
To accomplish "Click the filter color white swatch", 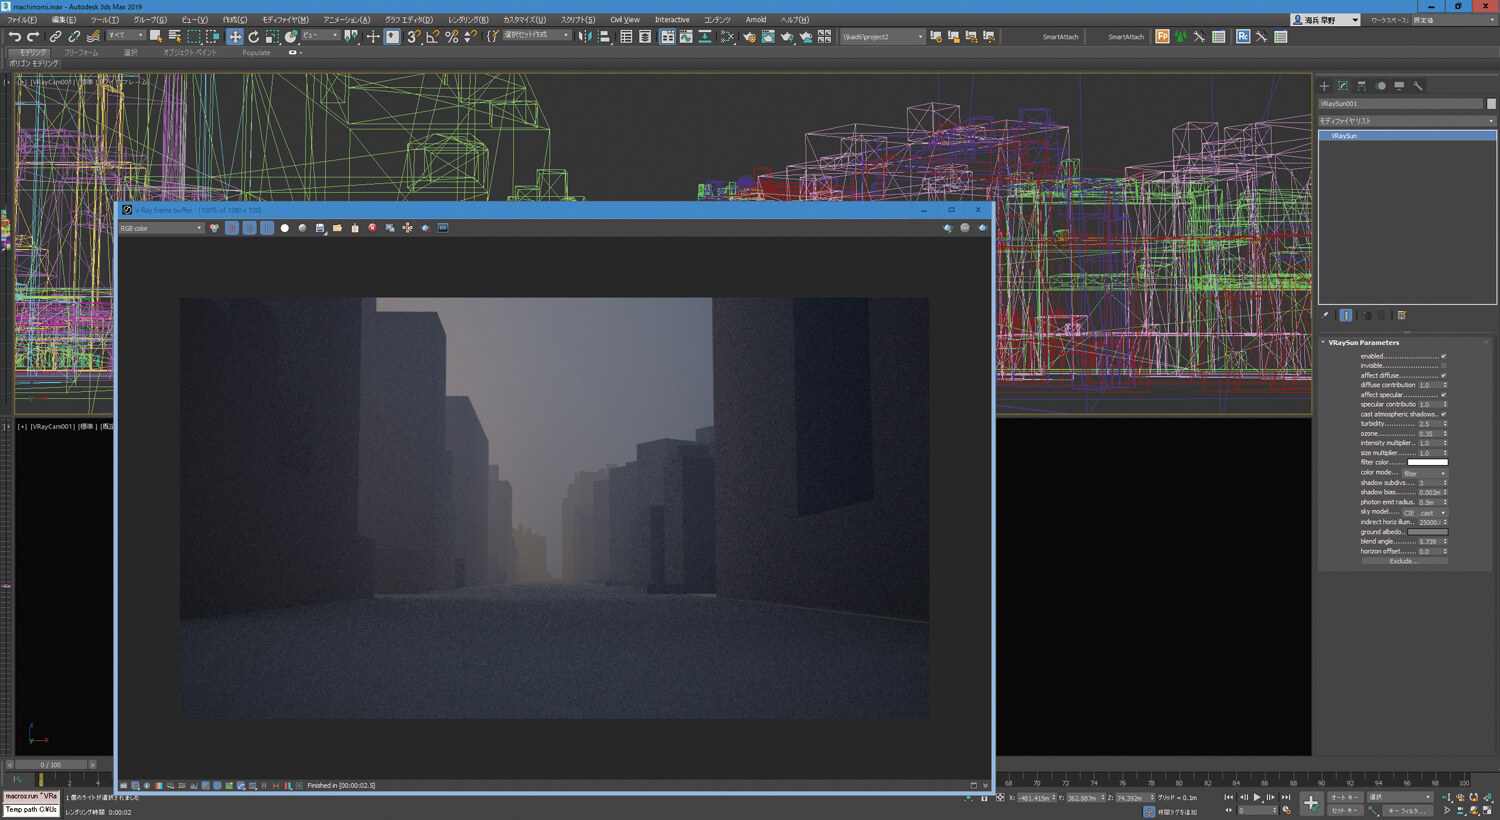I will [x=1427, y=463].
